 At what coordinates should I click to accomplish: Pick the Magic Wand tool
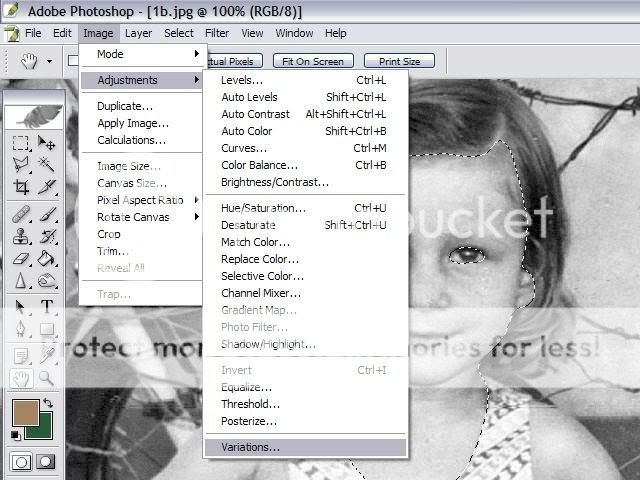pos(46,164)
